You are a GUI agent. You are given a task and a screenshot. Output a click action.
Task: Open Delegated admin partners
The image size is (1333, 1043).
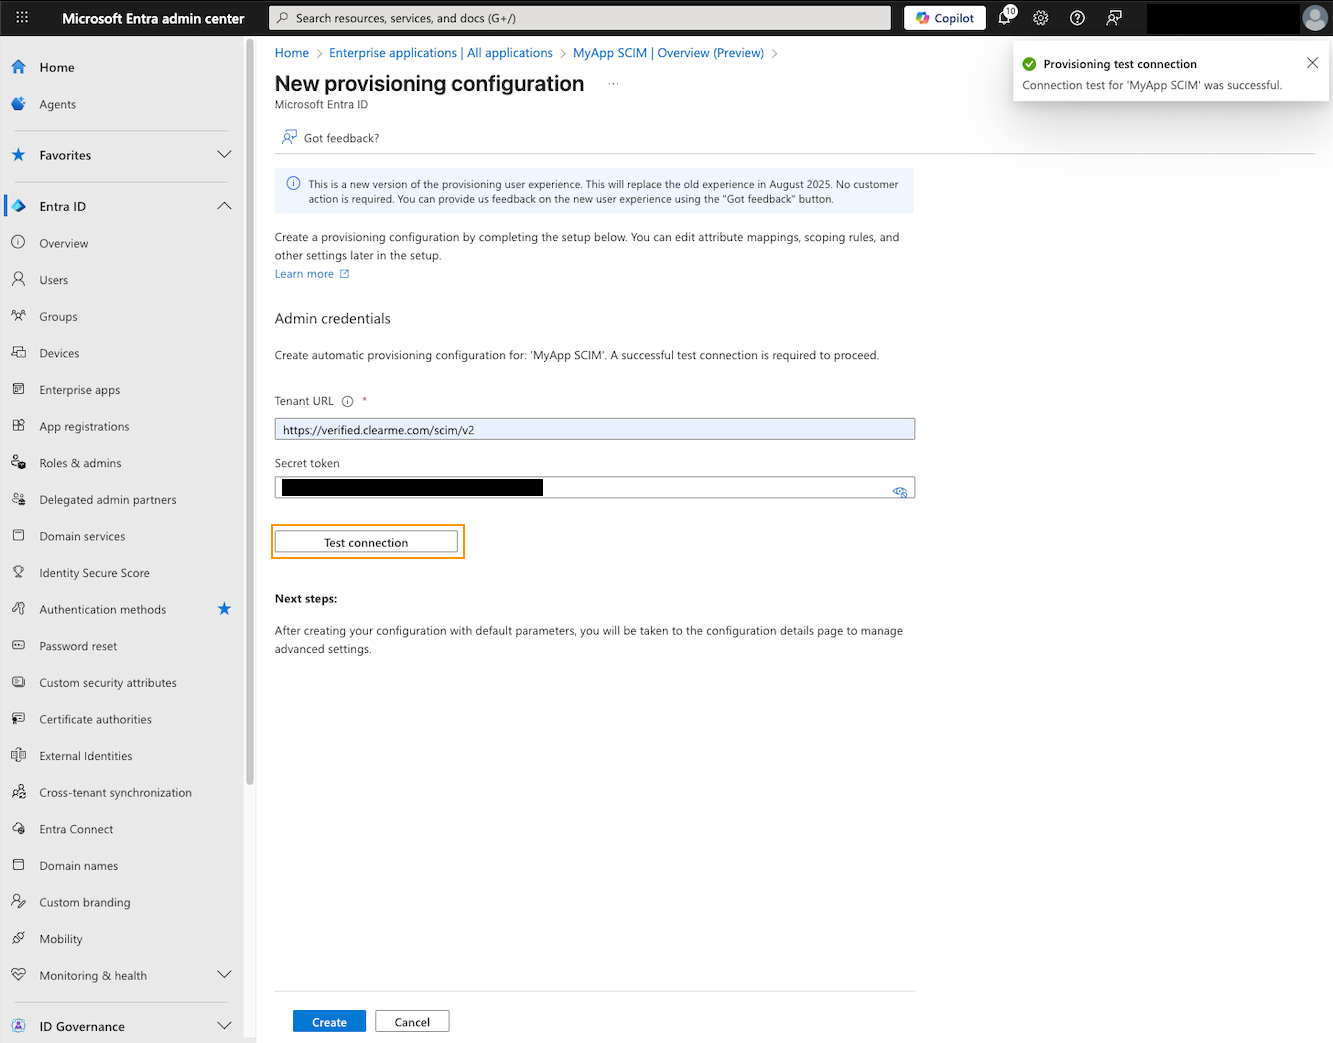coord(108,500)
